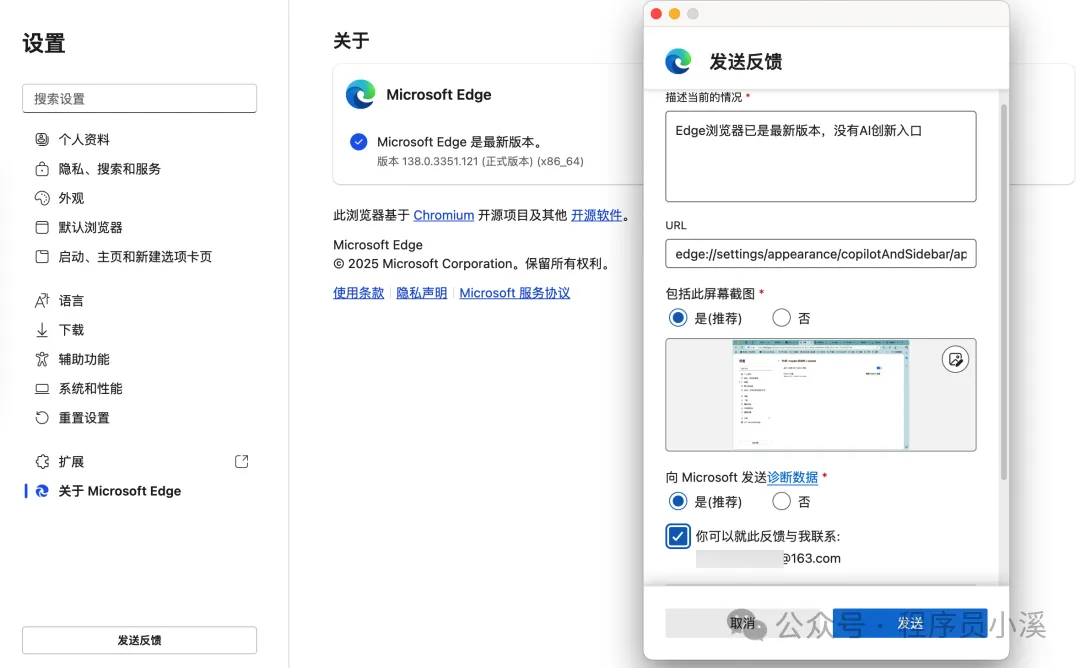Open the 开源软件 link
The width and height of the screenshot is (1080, 668).
pyautogui.click(x=596, y=215)
